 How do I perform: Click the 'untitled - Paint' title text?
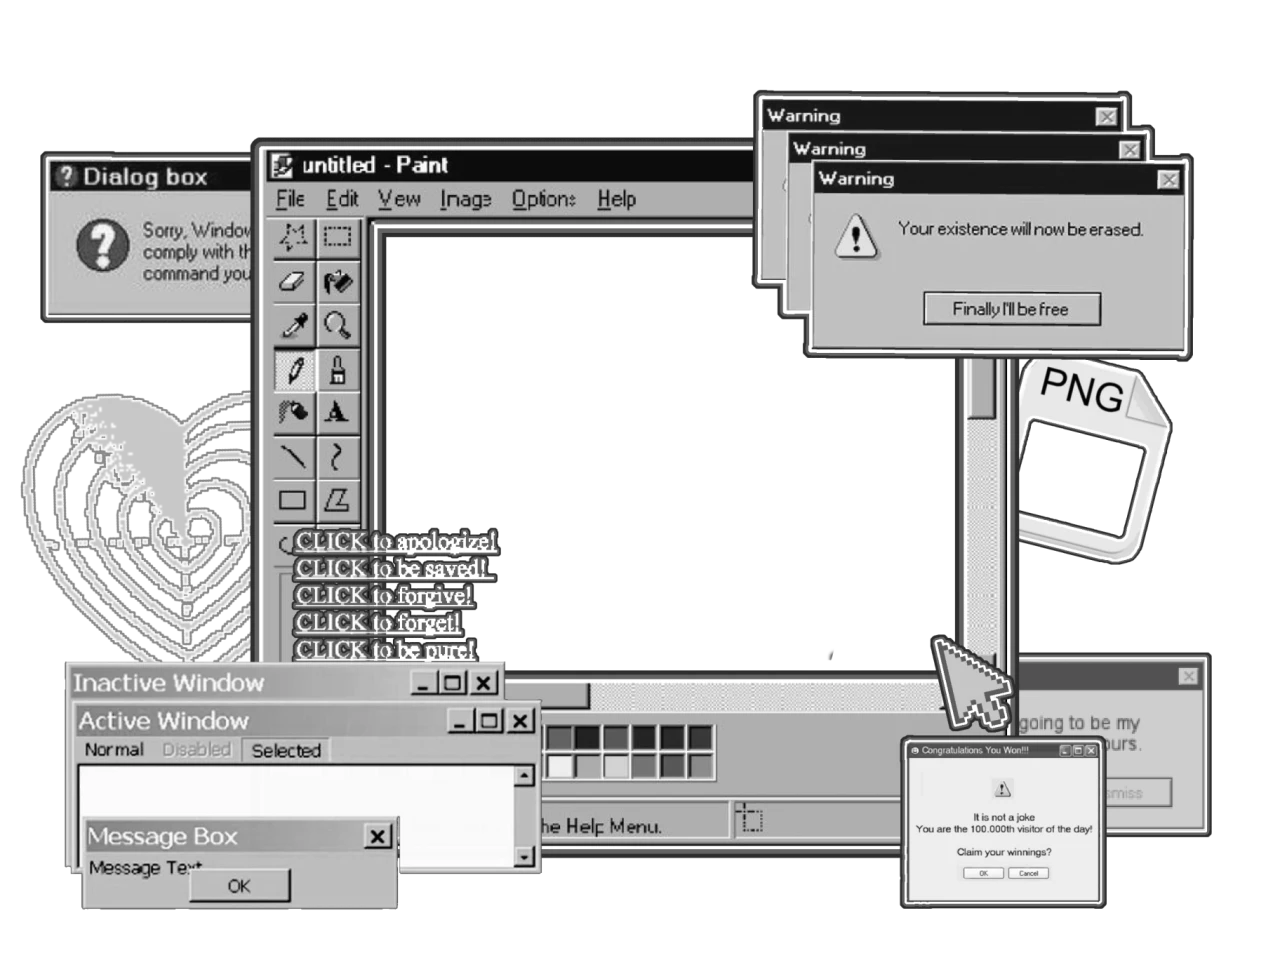375,165
